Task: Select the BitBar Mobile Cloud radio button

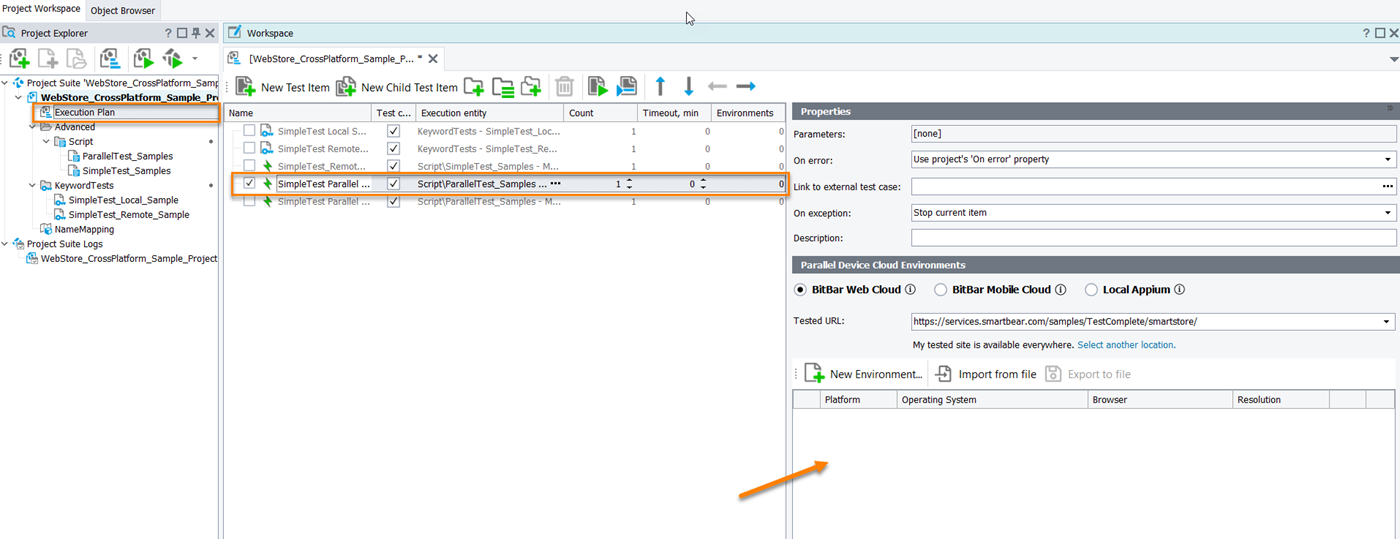Action: pyautogui.click(x=940, y=290)
